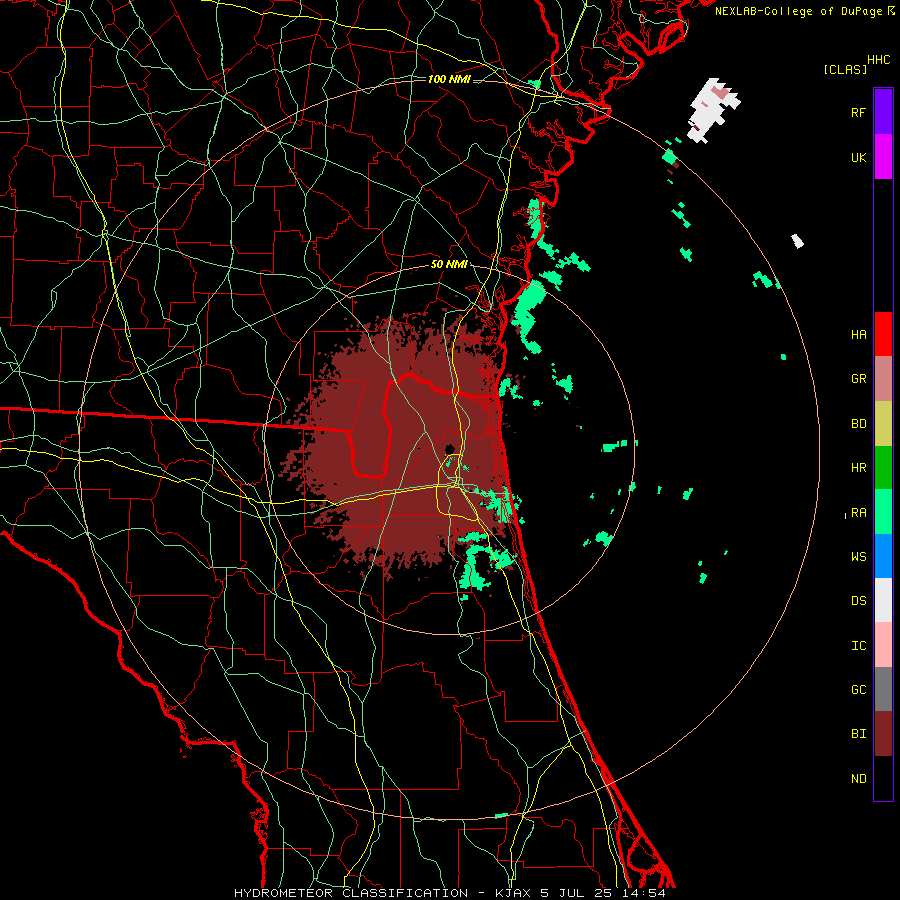This screenshot has height=900, width=900.
Task: Click the BD yellow-olive legend swatch
Action: [x=883, y=424]
